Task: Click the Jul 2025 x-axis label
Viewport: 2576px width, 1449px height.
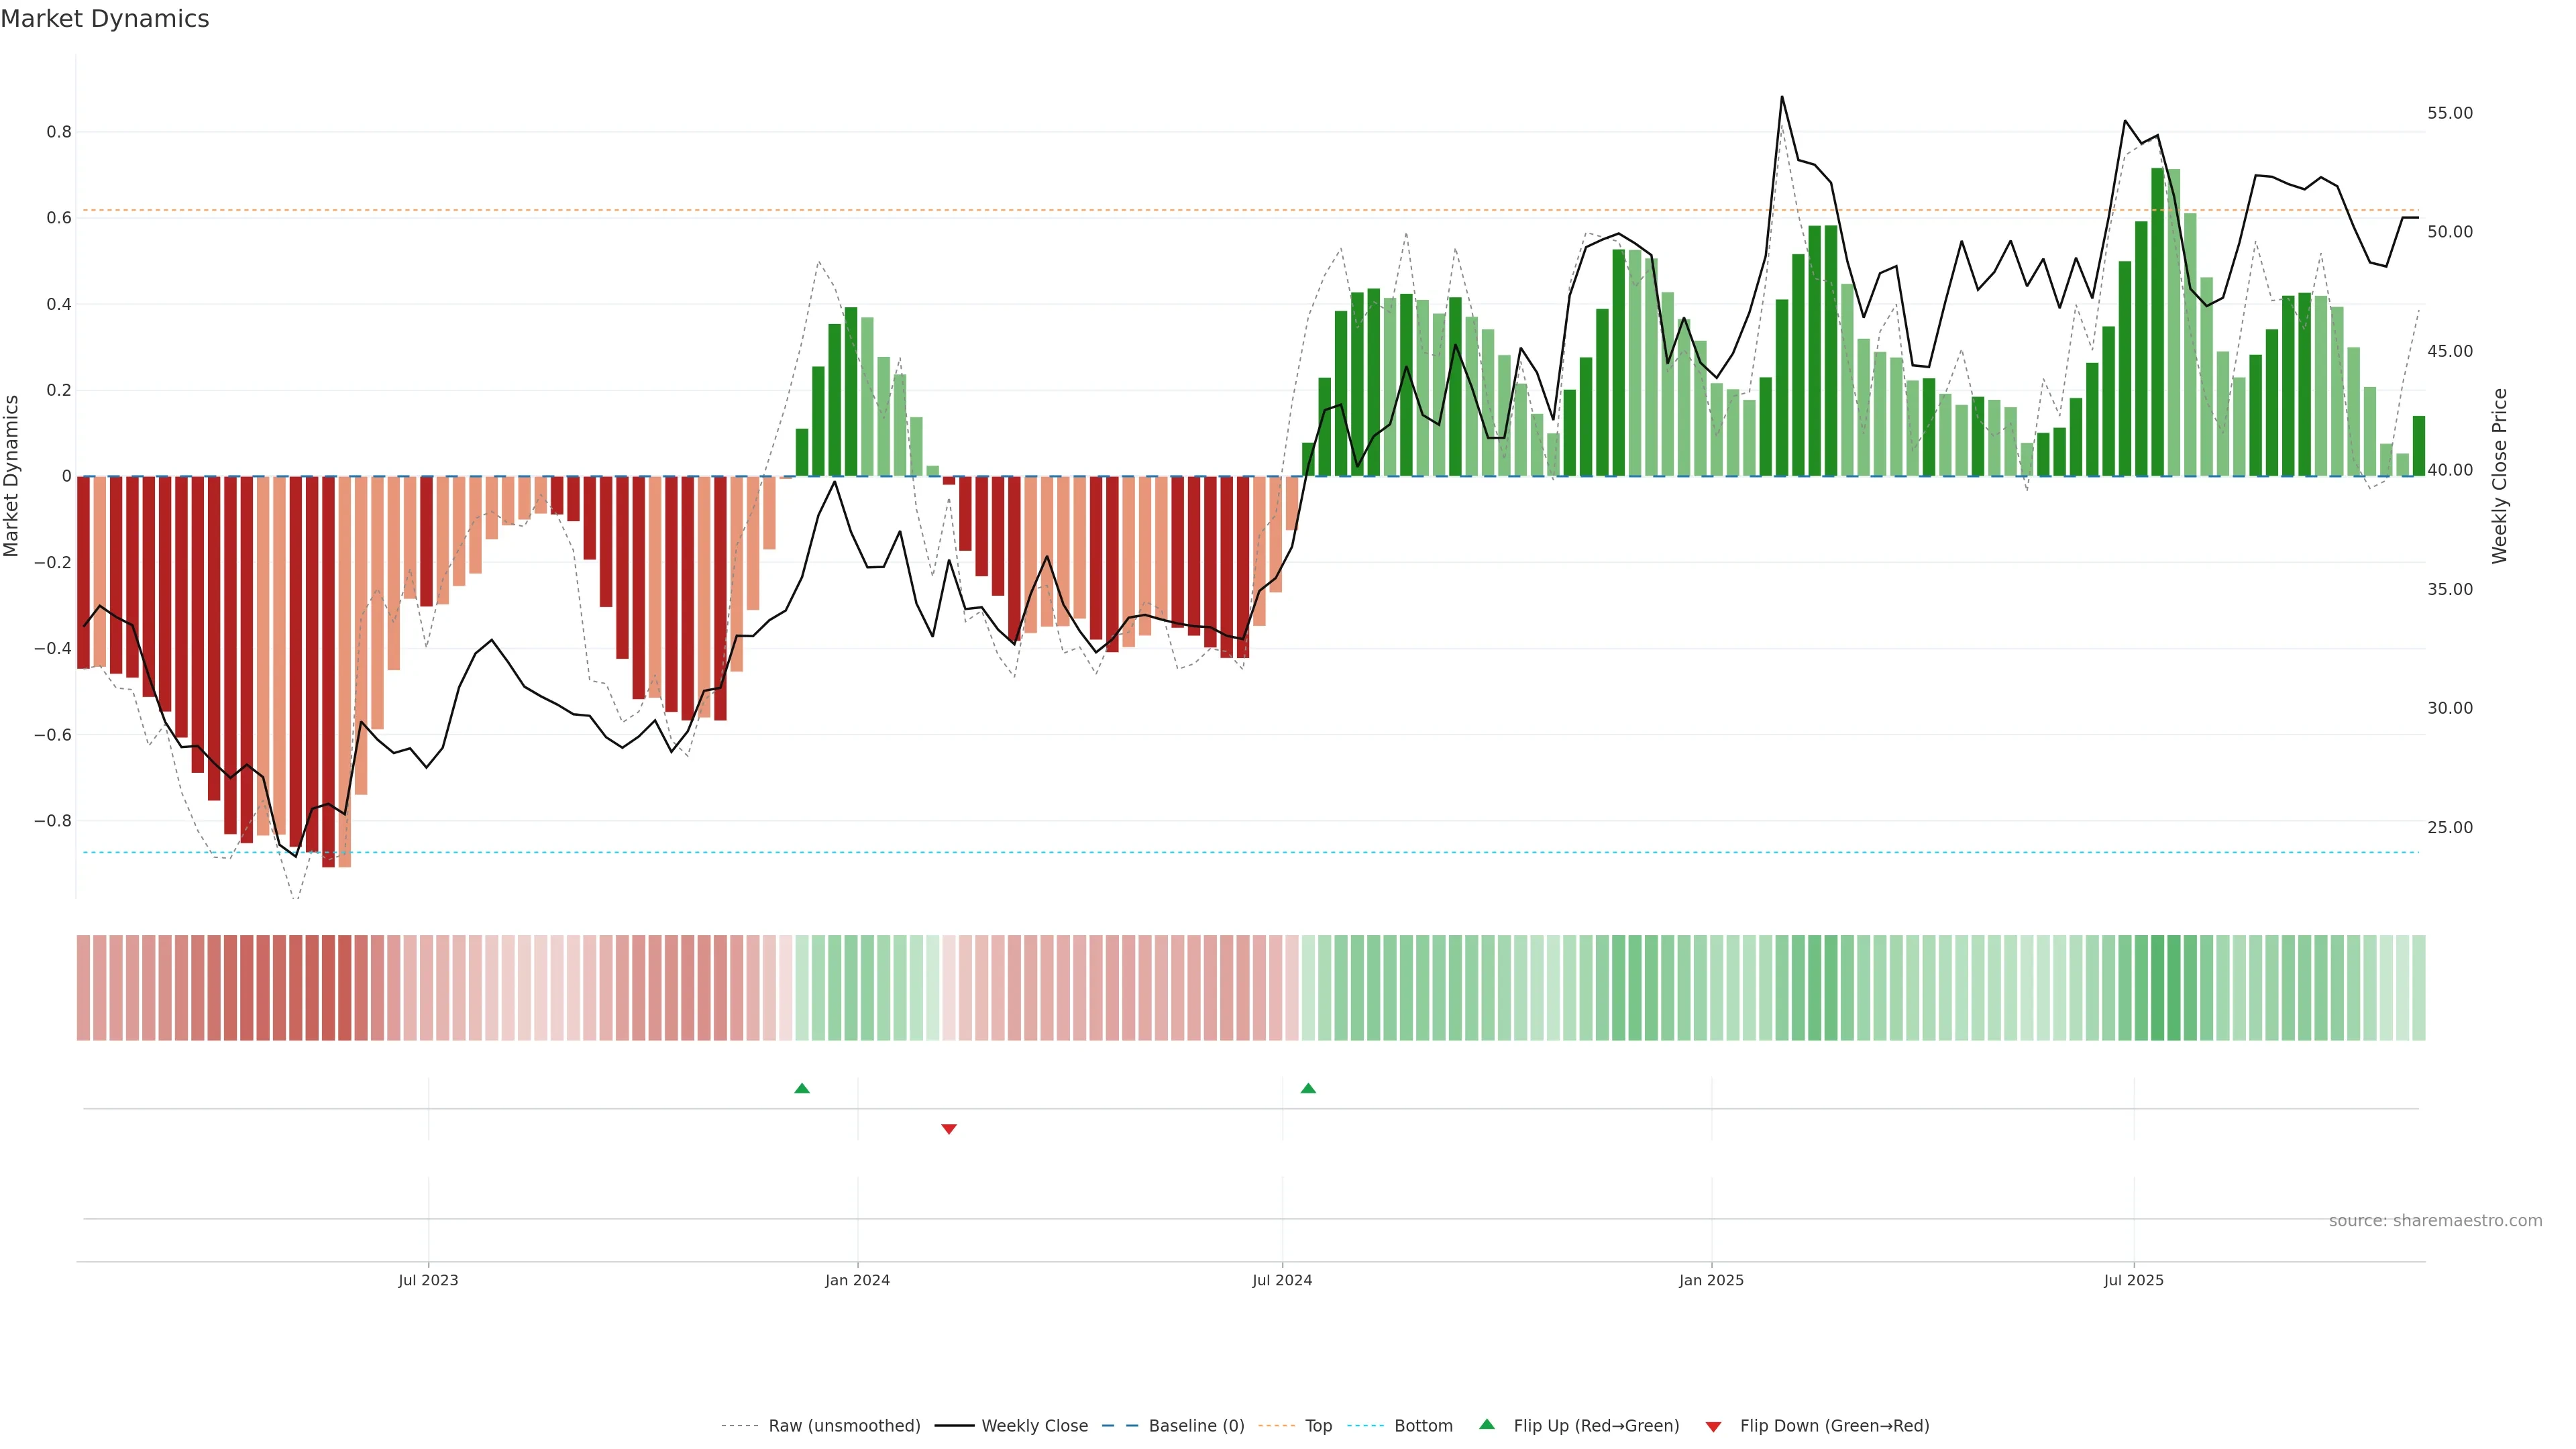Action: tap(2133, 1280)
